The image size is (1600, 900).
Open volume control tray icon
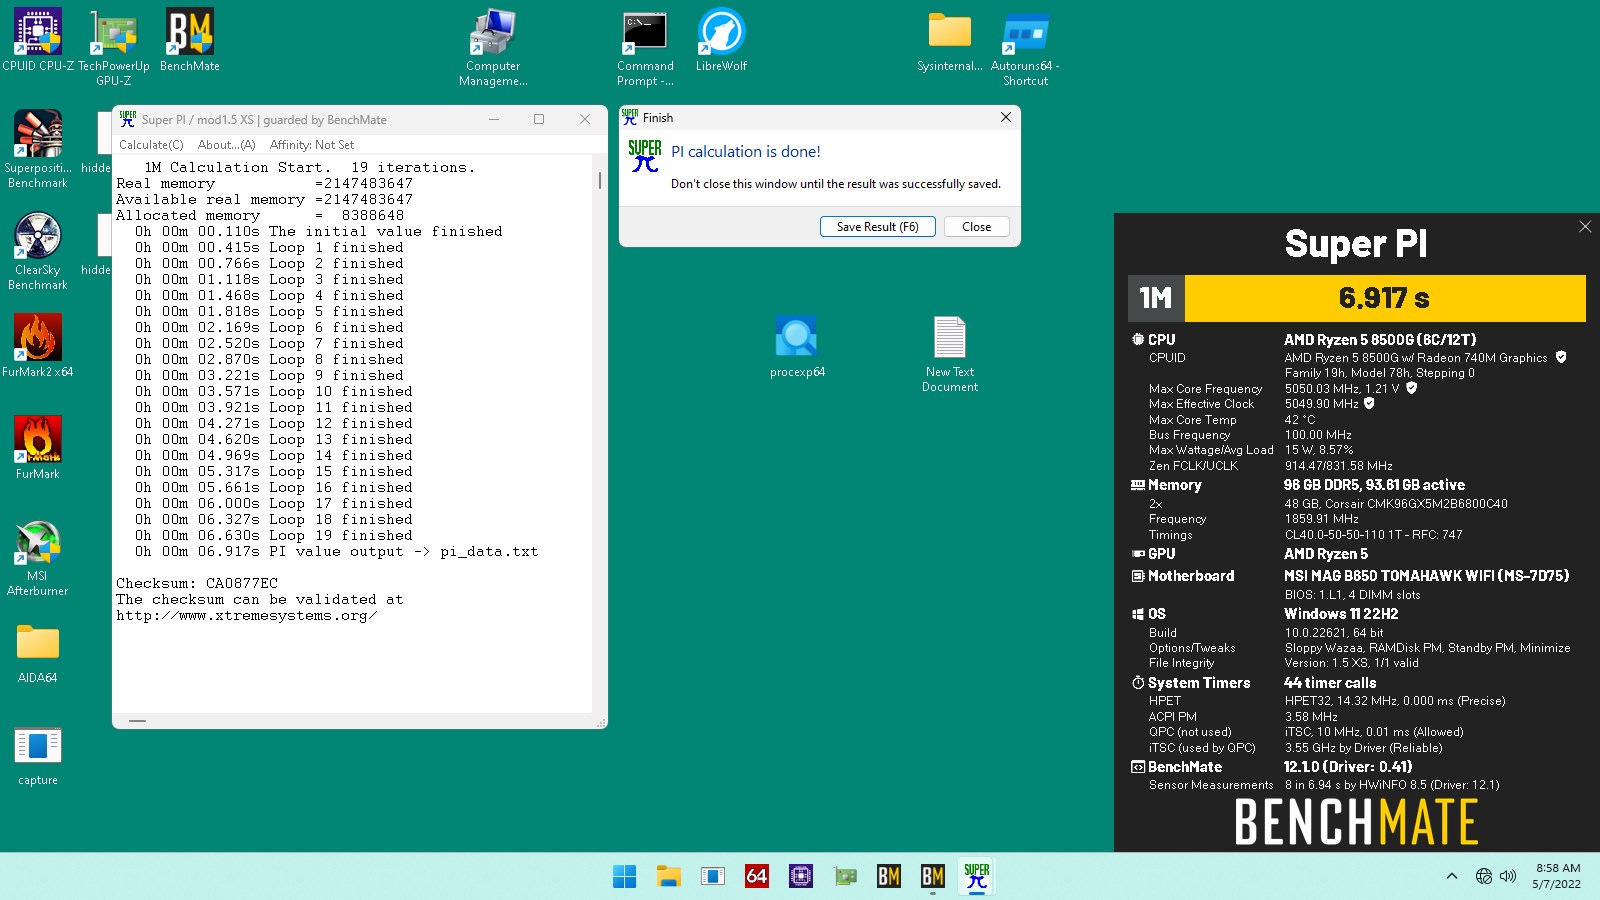point(1508,876)
